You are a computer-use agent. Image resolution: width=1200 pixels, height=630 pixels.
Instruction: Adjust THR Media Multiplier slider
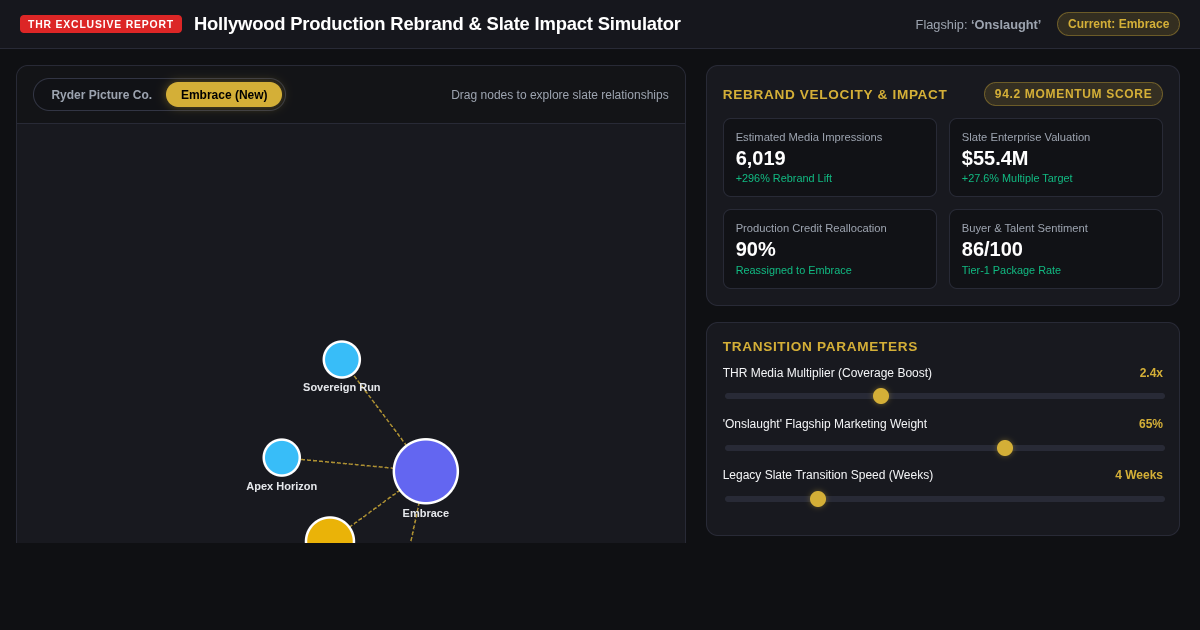[x=944, y=396]
